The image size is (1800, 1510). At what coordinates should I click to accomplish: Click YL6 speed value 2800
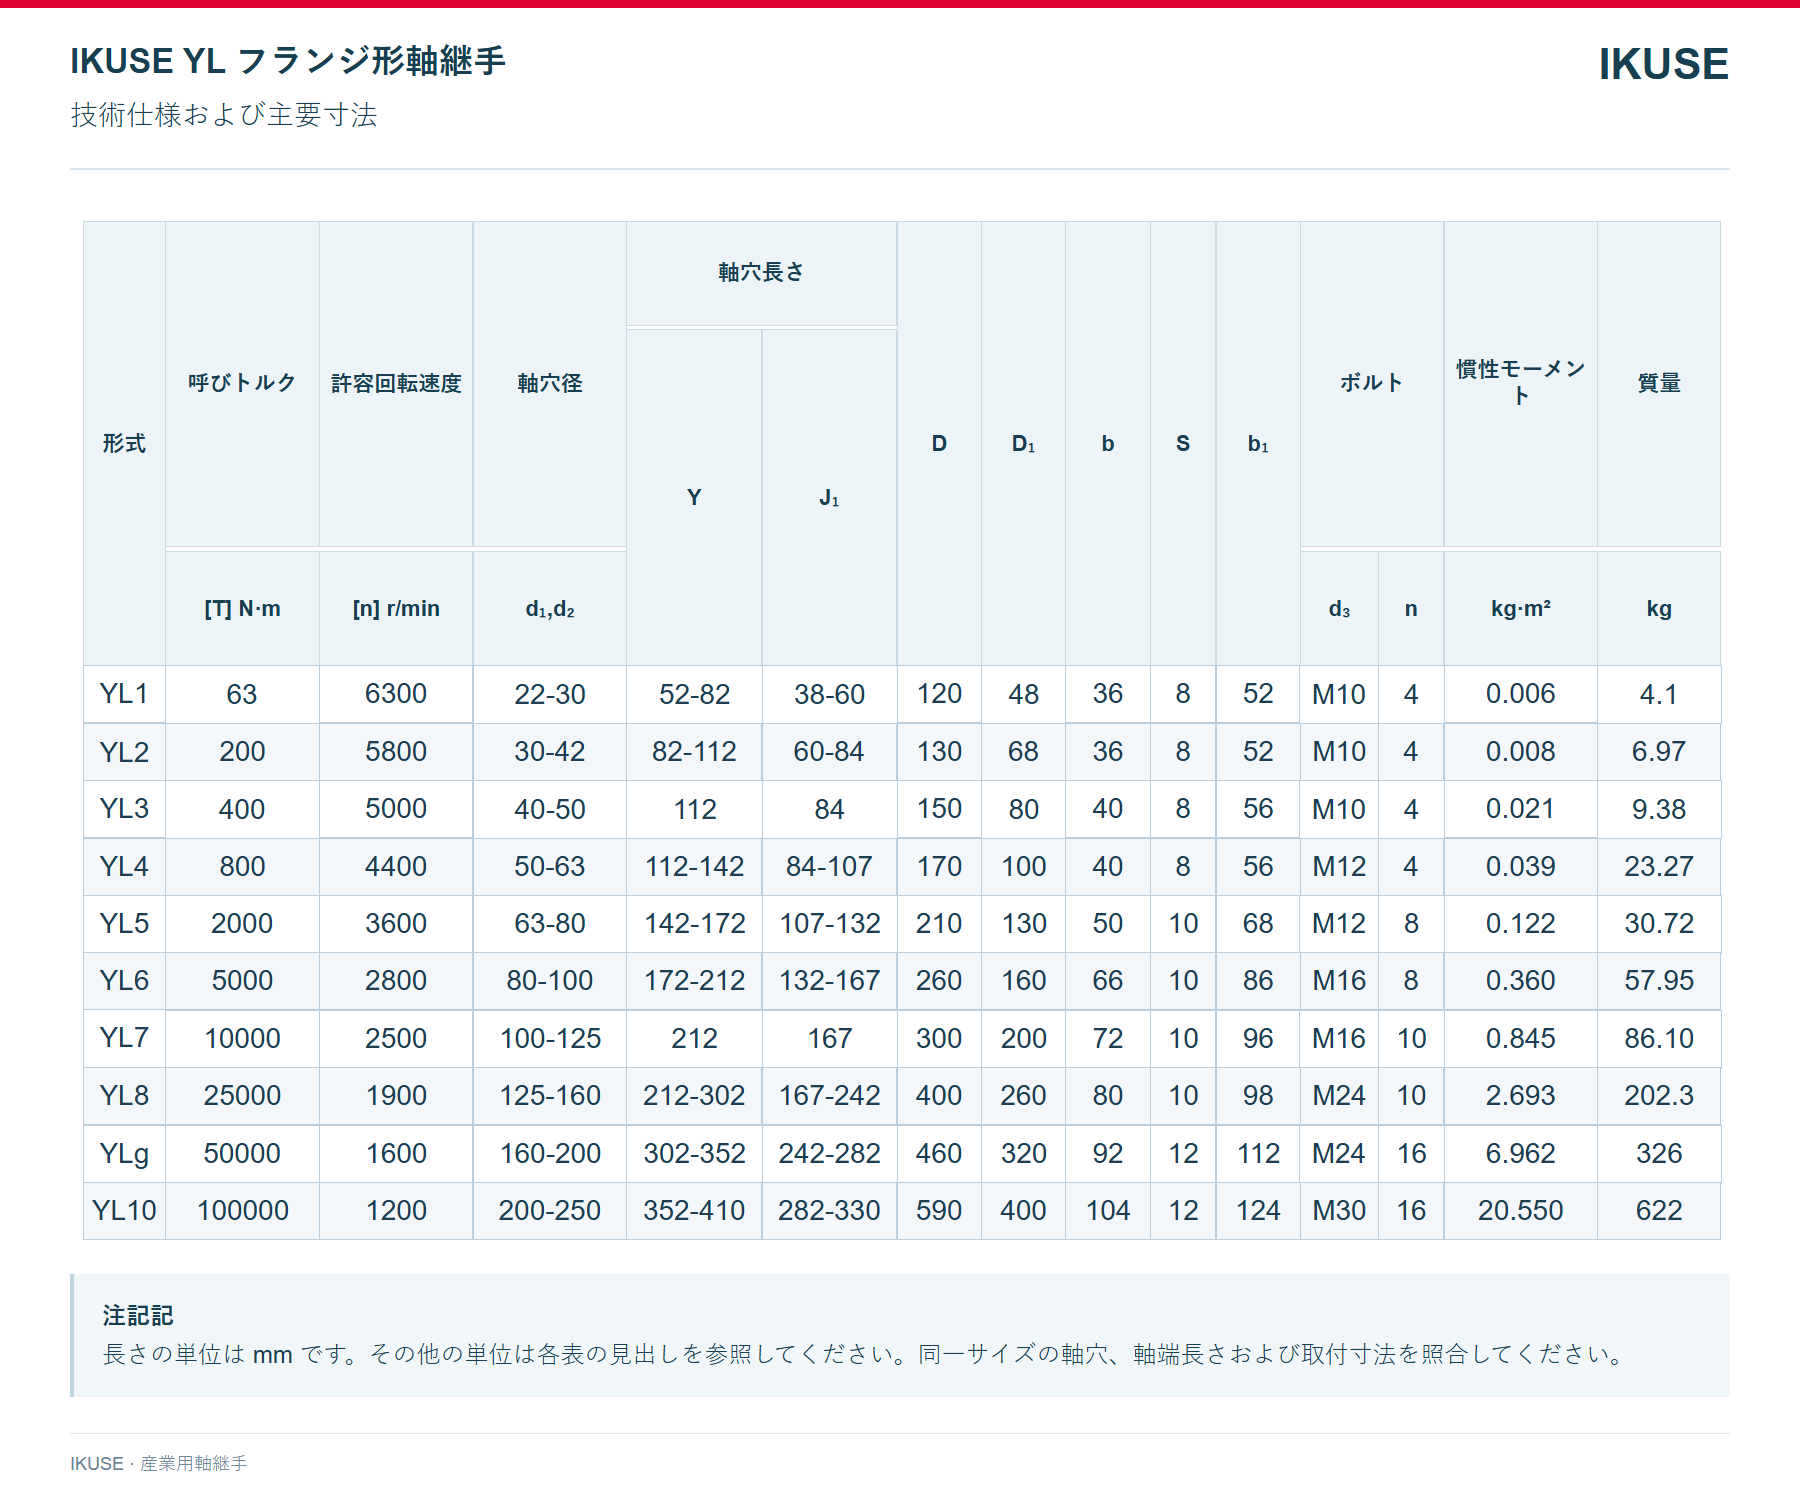tap(396, 981)
